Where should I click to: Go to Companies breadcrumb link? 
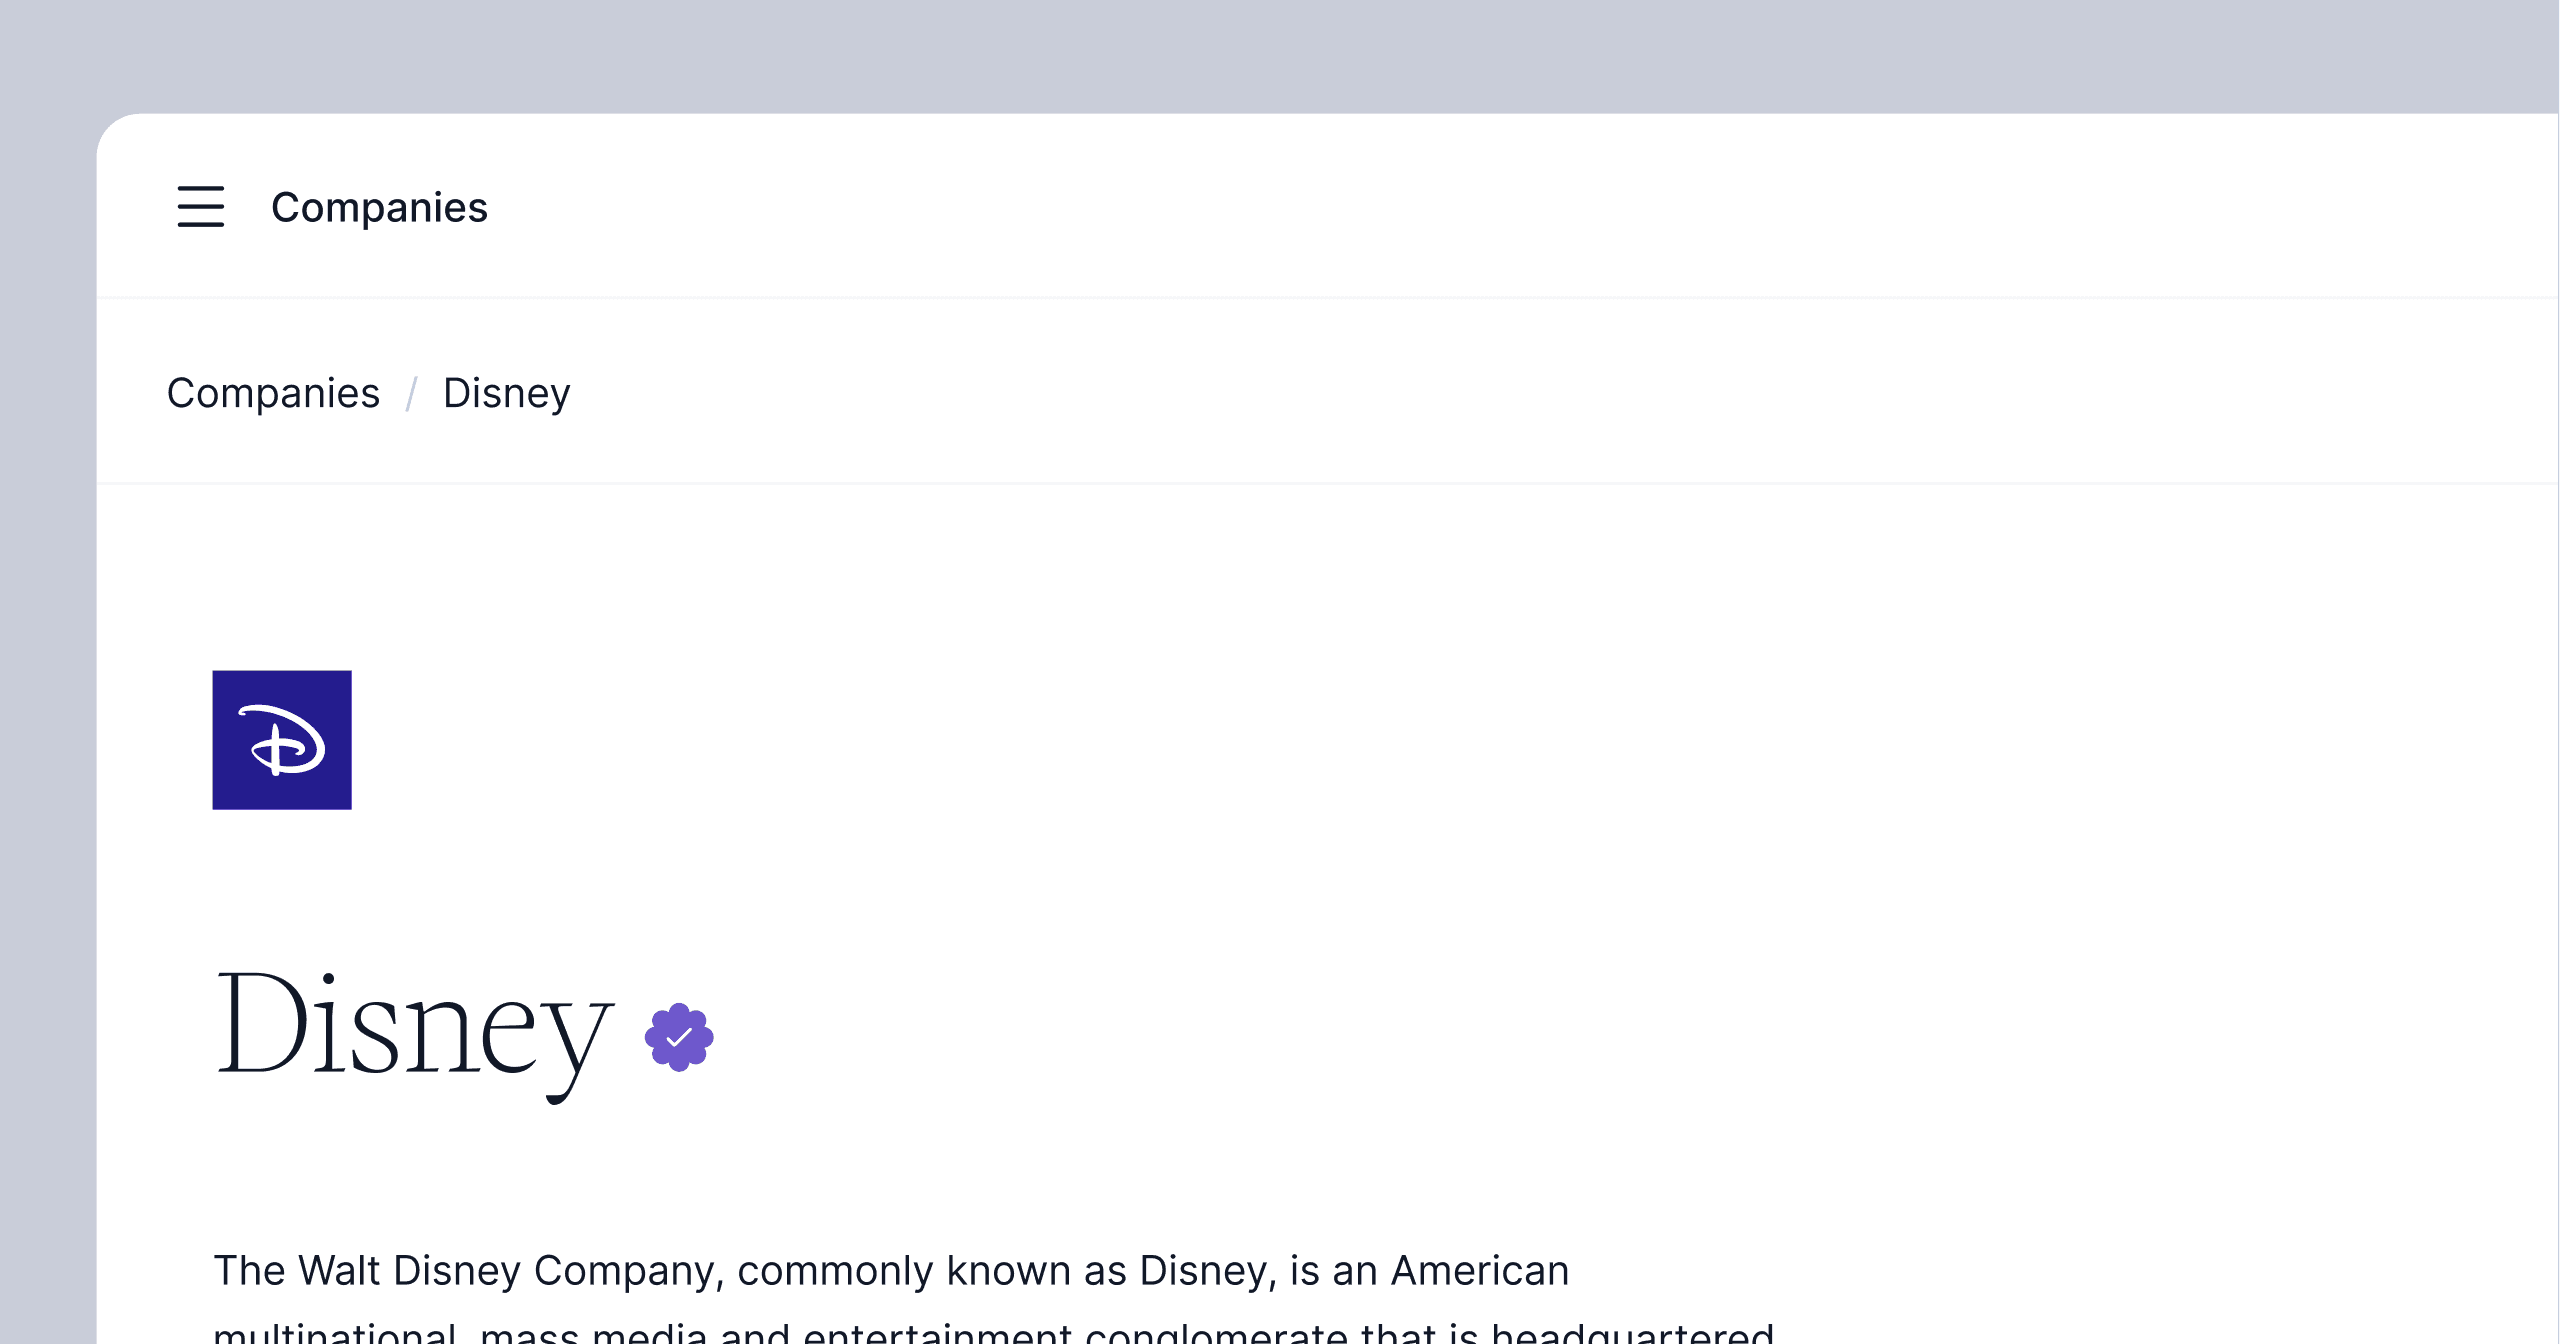click(x=273, y=393)
